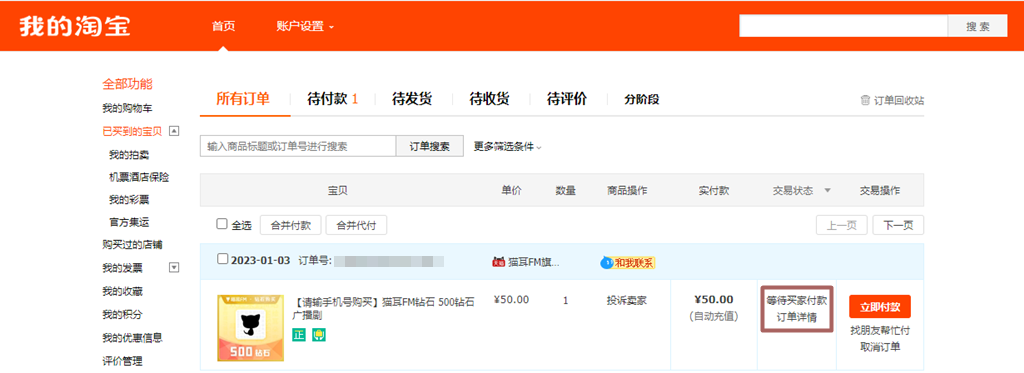Open 评价管理 in sidebar
The image size is (1024, 373).
click(x=122, y=361)
